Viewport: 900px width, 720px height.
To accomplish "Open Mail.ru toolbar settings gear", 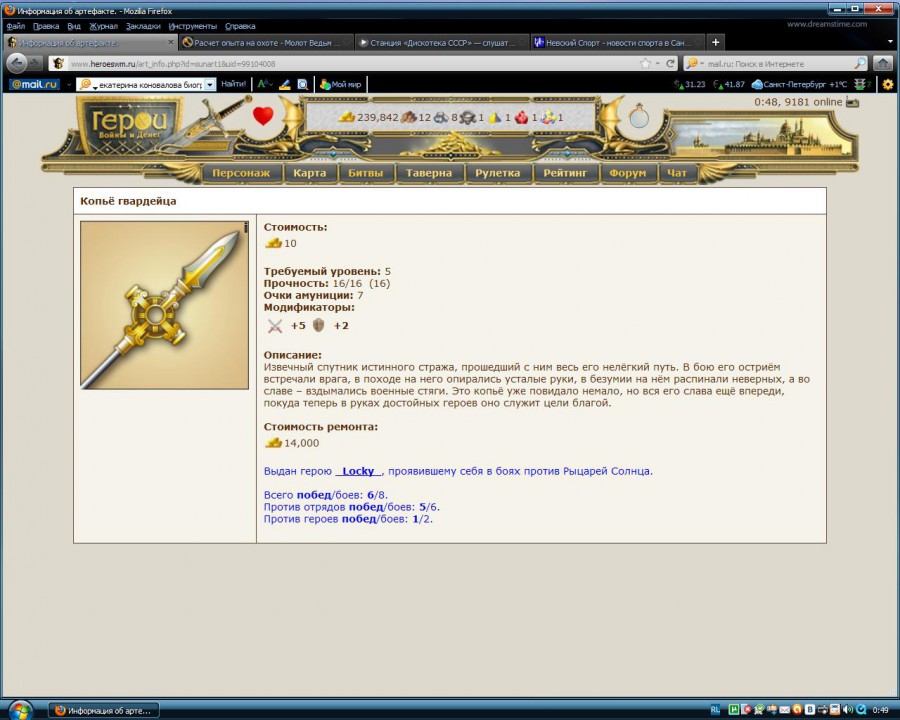I will [x=887, y=85].
